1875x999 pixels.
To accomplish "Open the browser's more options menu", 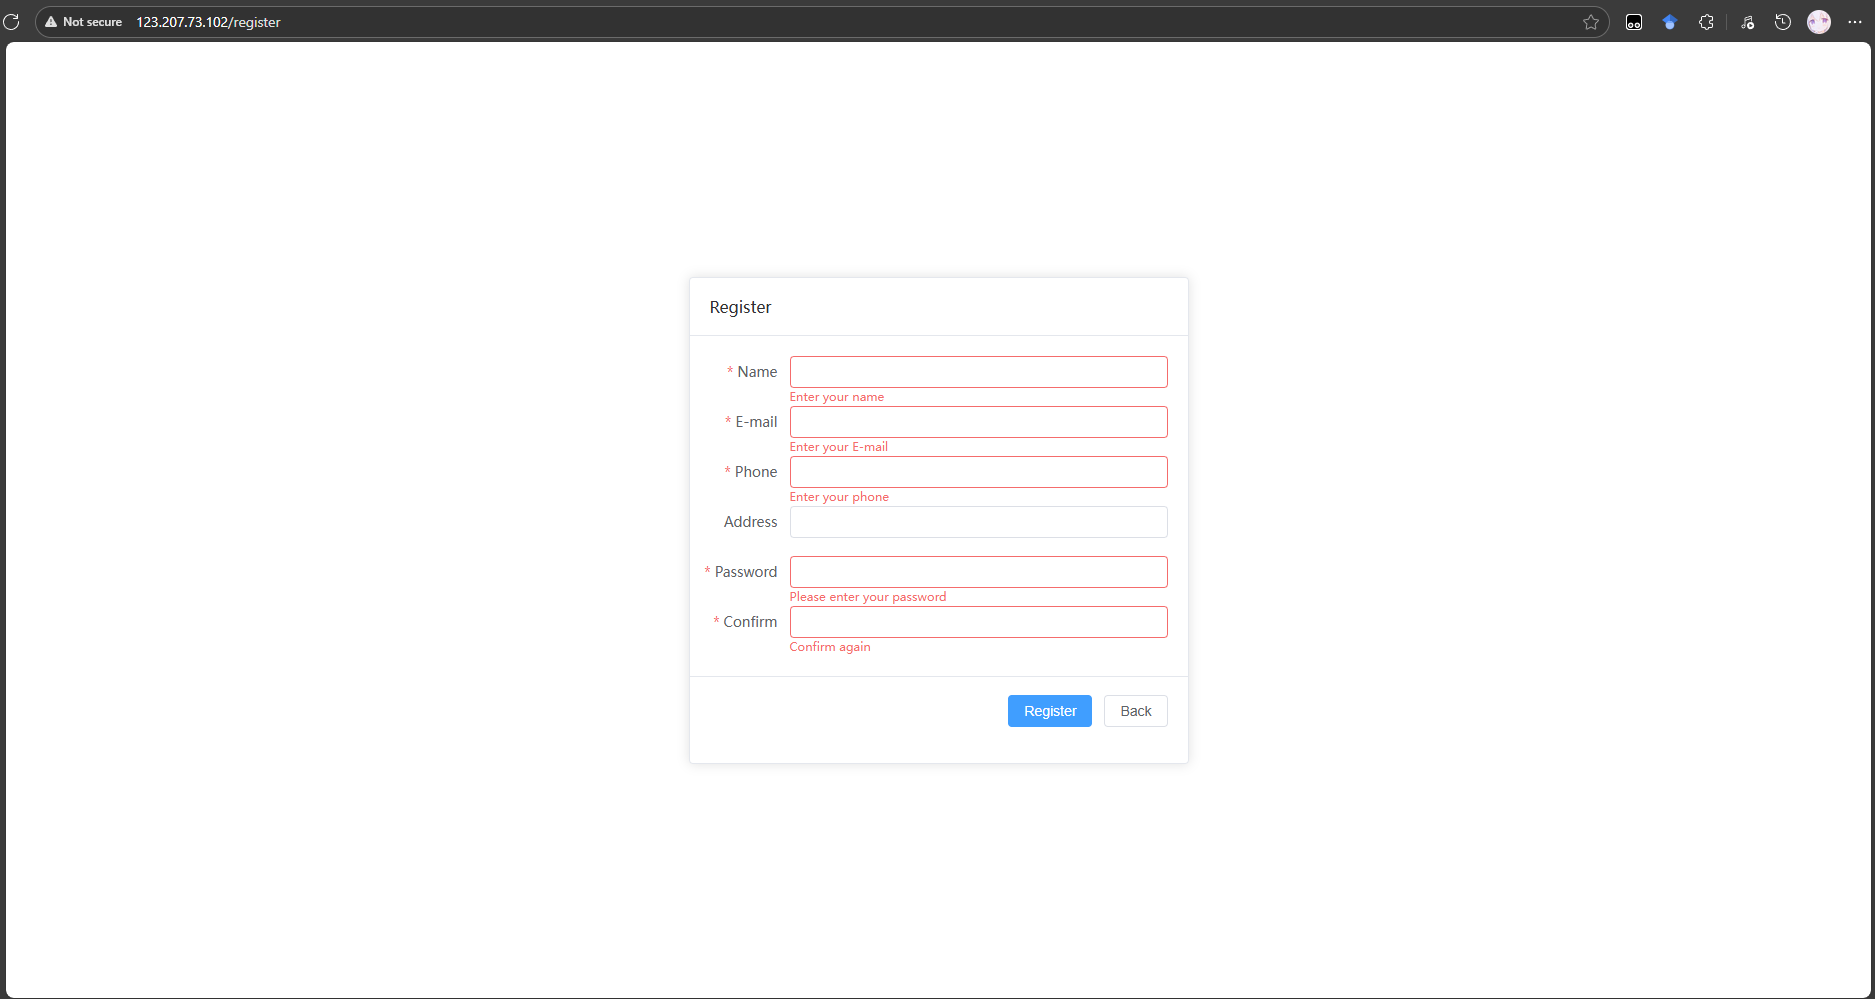I will [x=1856, y=21].
